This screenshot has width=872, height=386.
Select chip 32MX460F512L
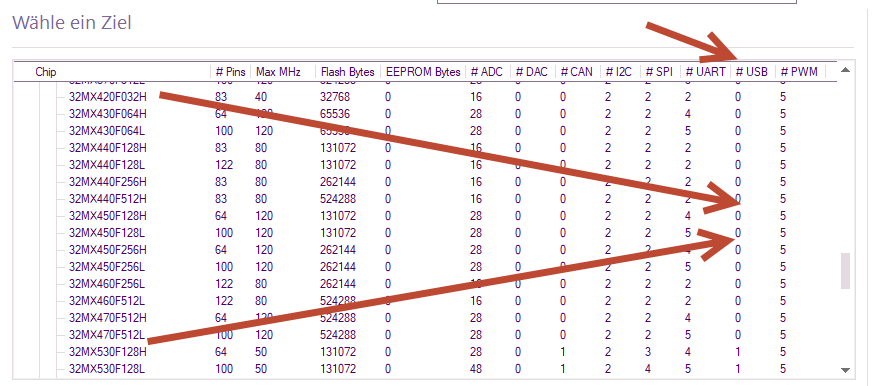[107, 300]
